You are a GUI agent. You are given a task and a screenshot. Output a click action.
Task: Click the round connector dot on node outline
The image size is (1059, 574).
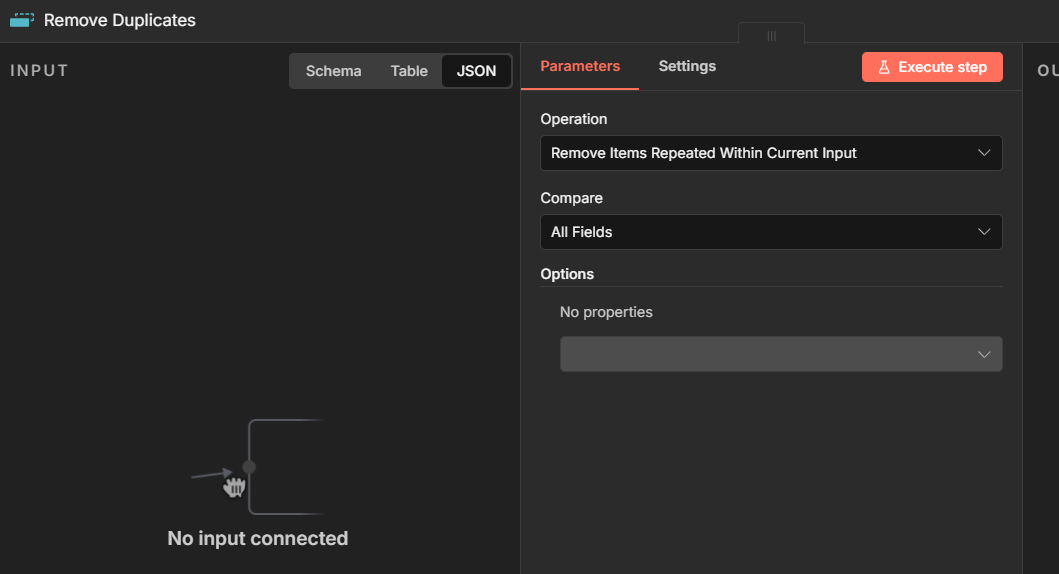pyautogui.click(x=249, y=467)
